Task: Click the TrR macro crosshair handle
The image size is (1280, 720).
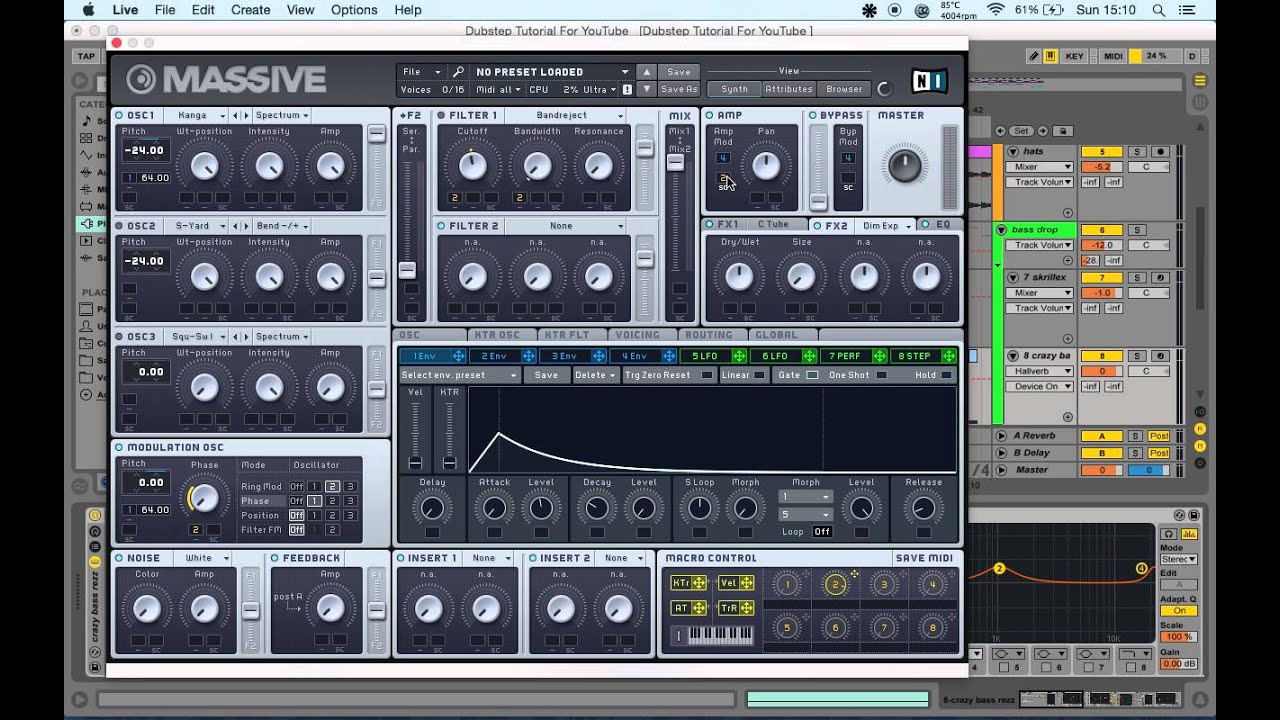Action: 746,607
